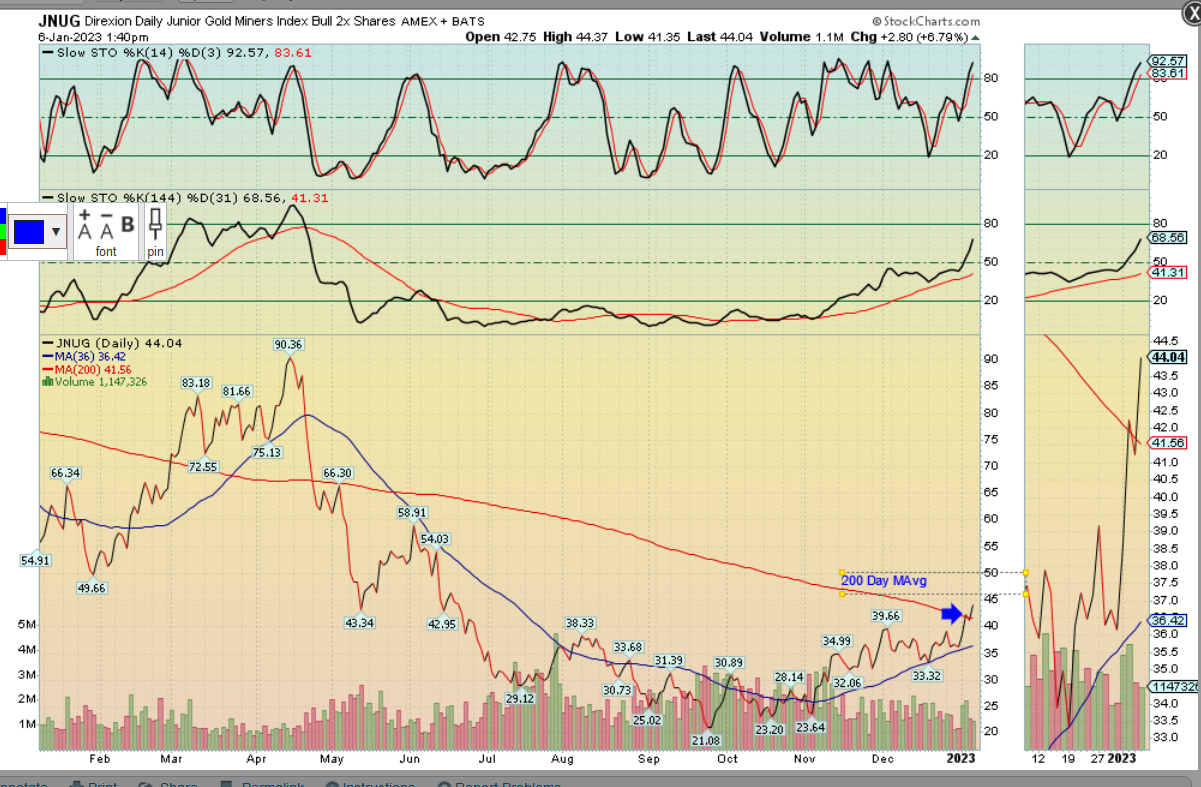Viewport: 1201px width, 787px height.
Task: Click Report Problems below the chart
Action: click(x=510, y=783)
